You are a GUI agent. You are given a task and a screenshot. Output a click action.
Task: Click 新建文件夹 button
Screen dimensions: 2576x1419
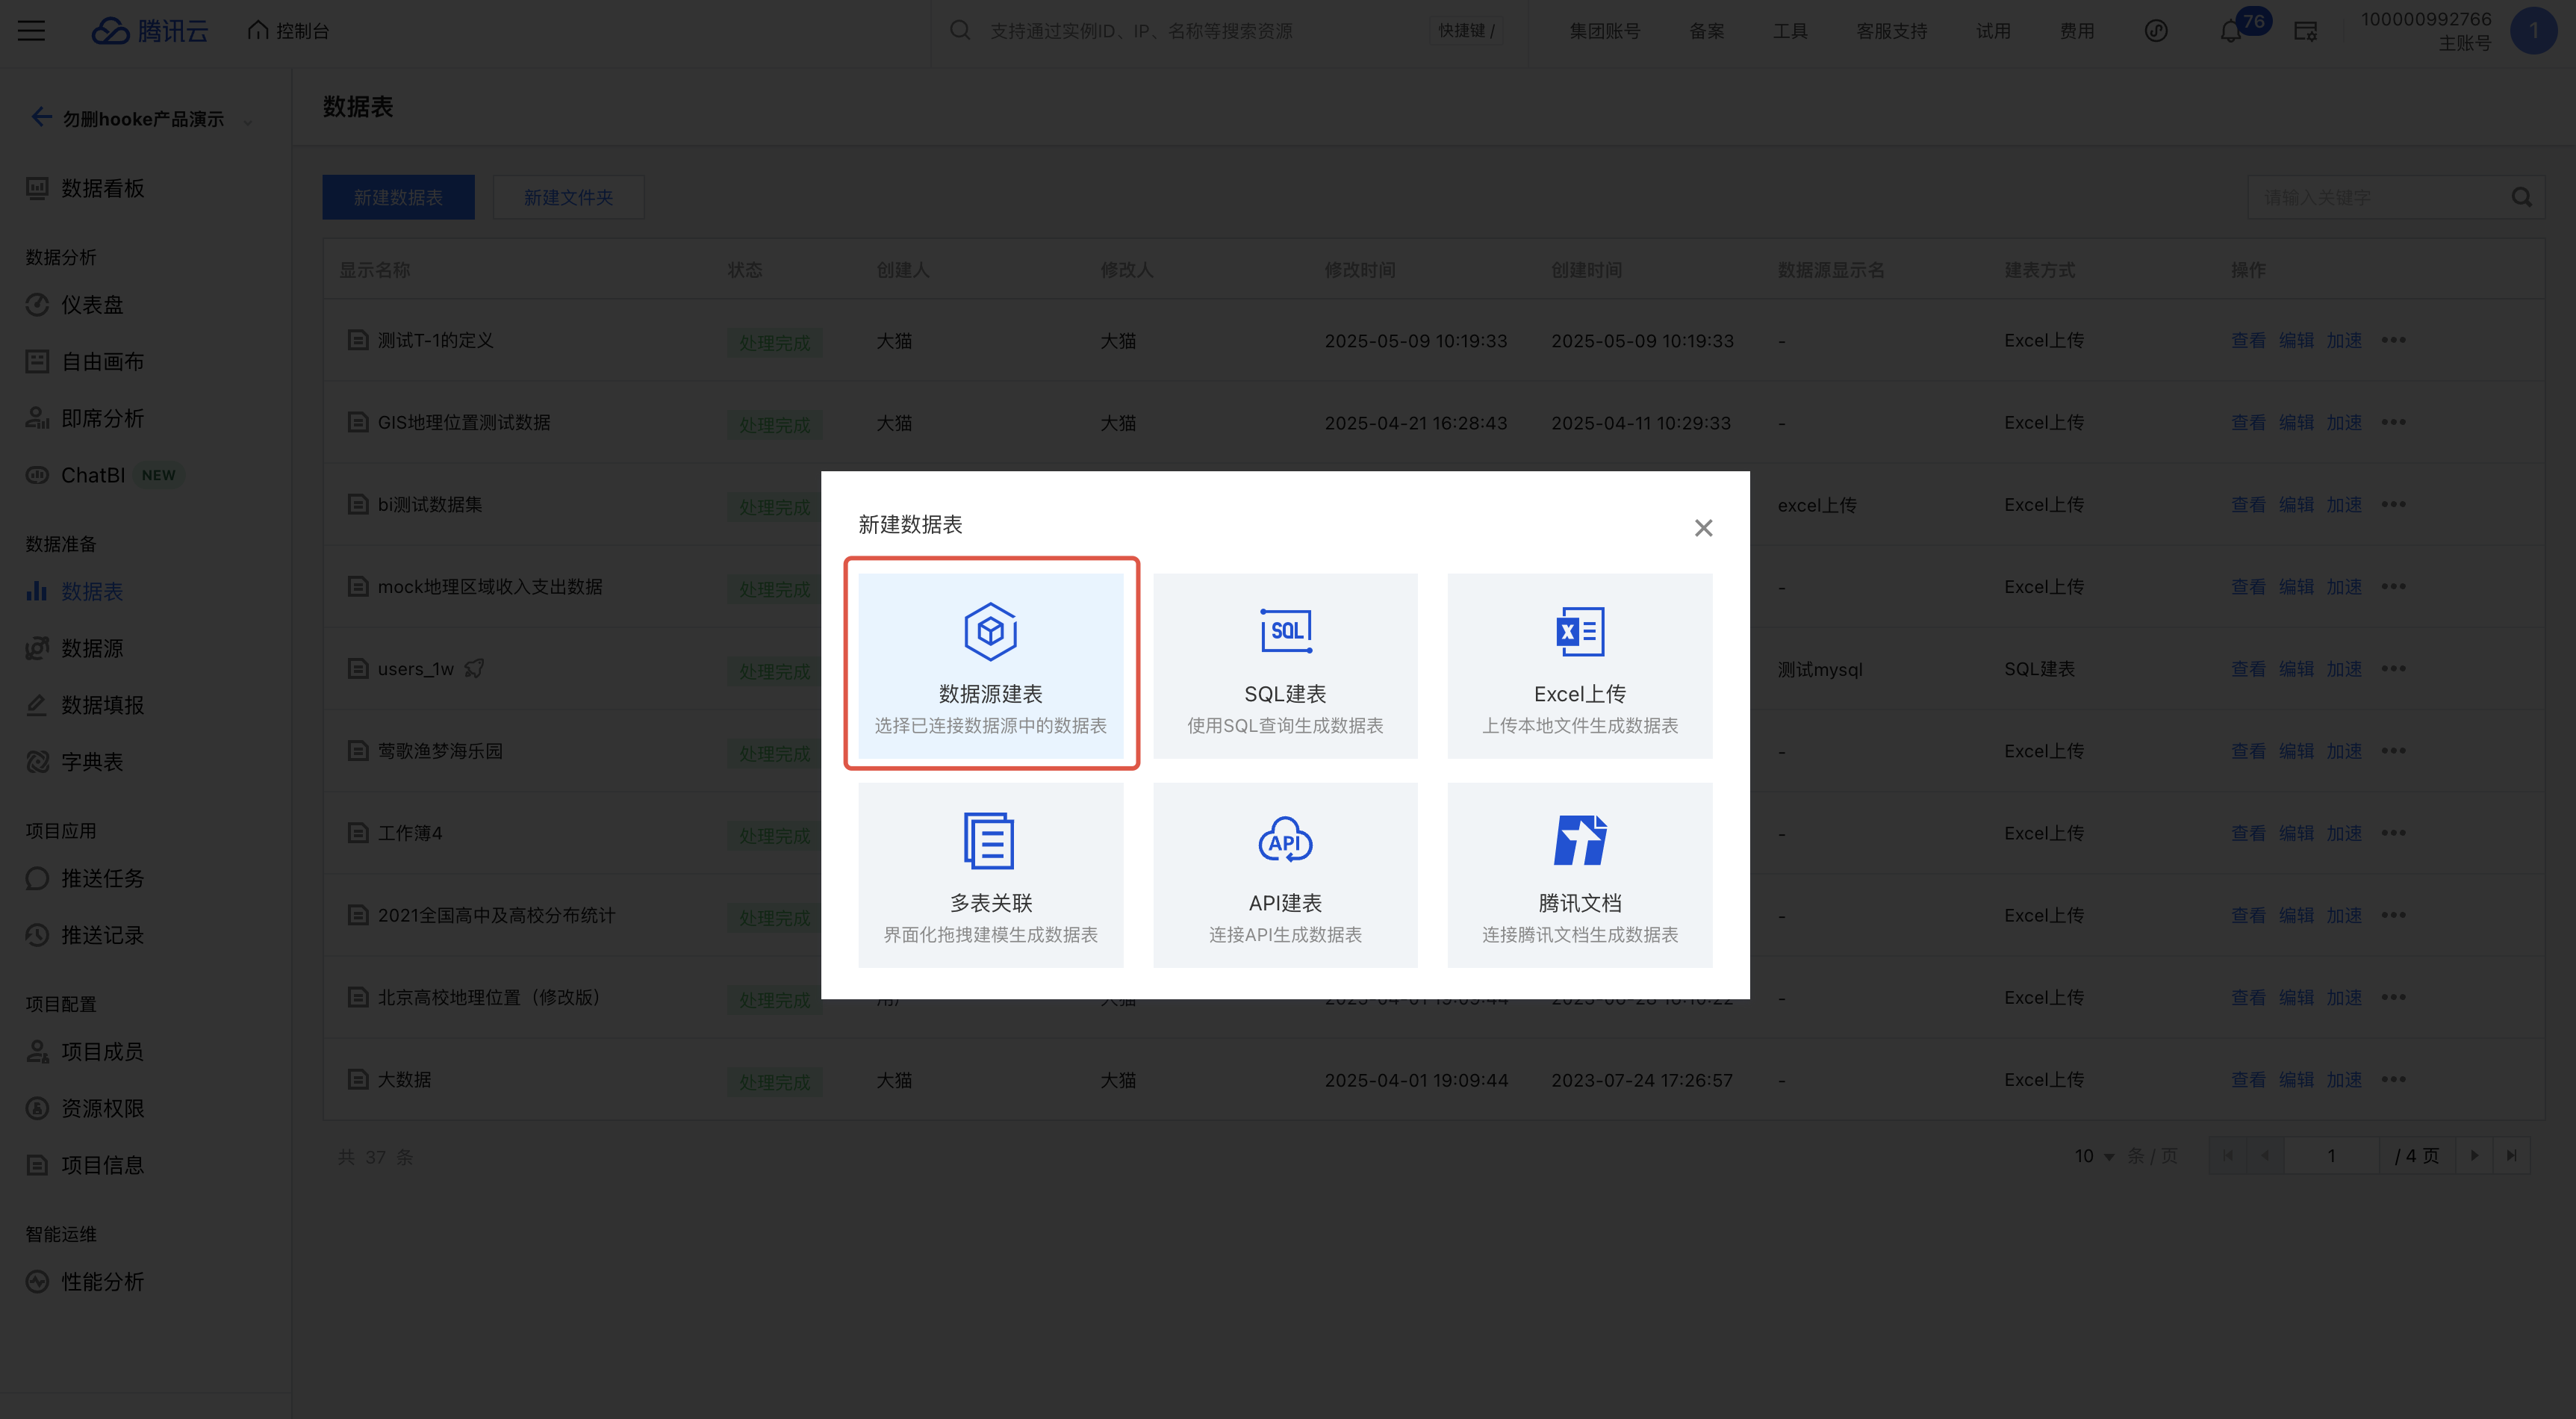click(x=568, y=198)
